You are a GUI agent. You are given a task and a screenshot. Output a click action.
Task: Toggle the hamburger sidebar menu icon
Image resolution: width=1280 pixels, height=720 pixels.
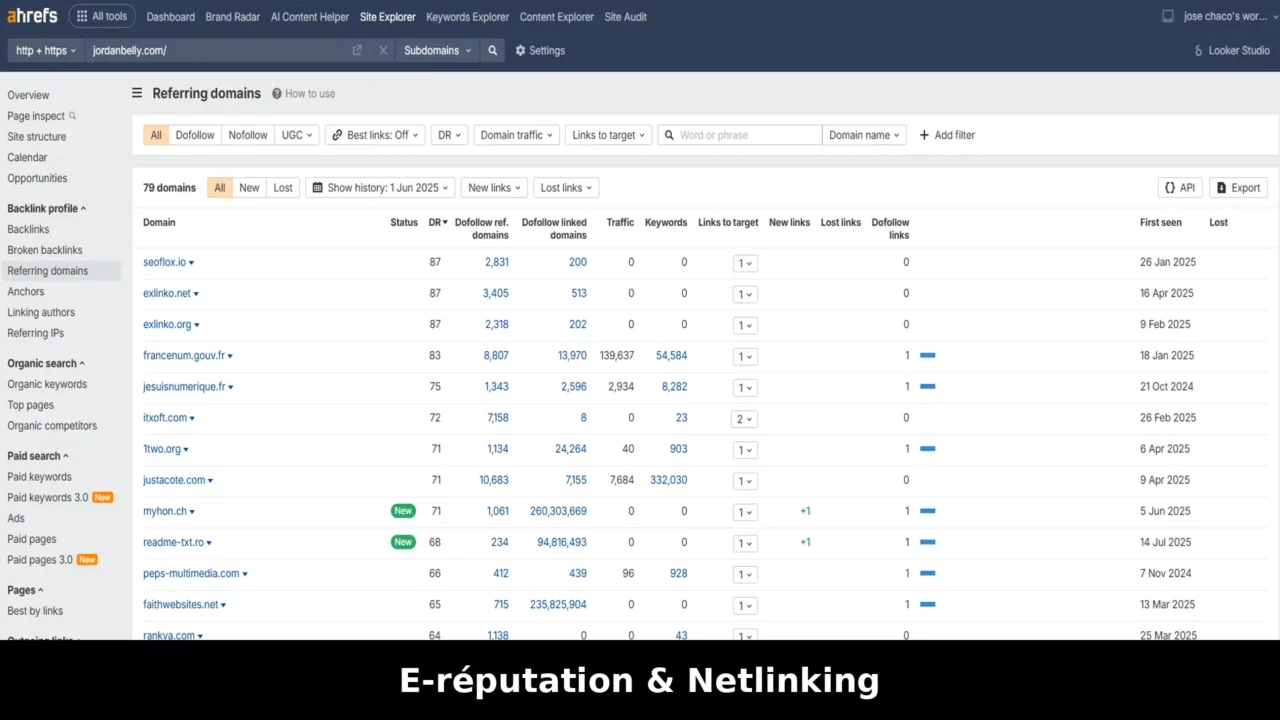137,93
